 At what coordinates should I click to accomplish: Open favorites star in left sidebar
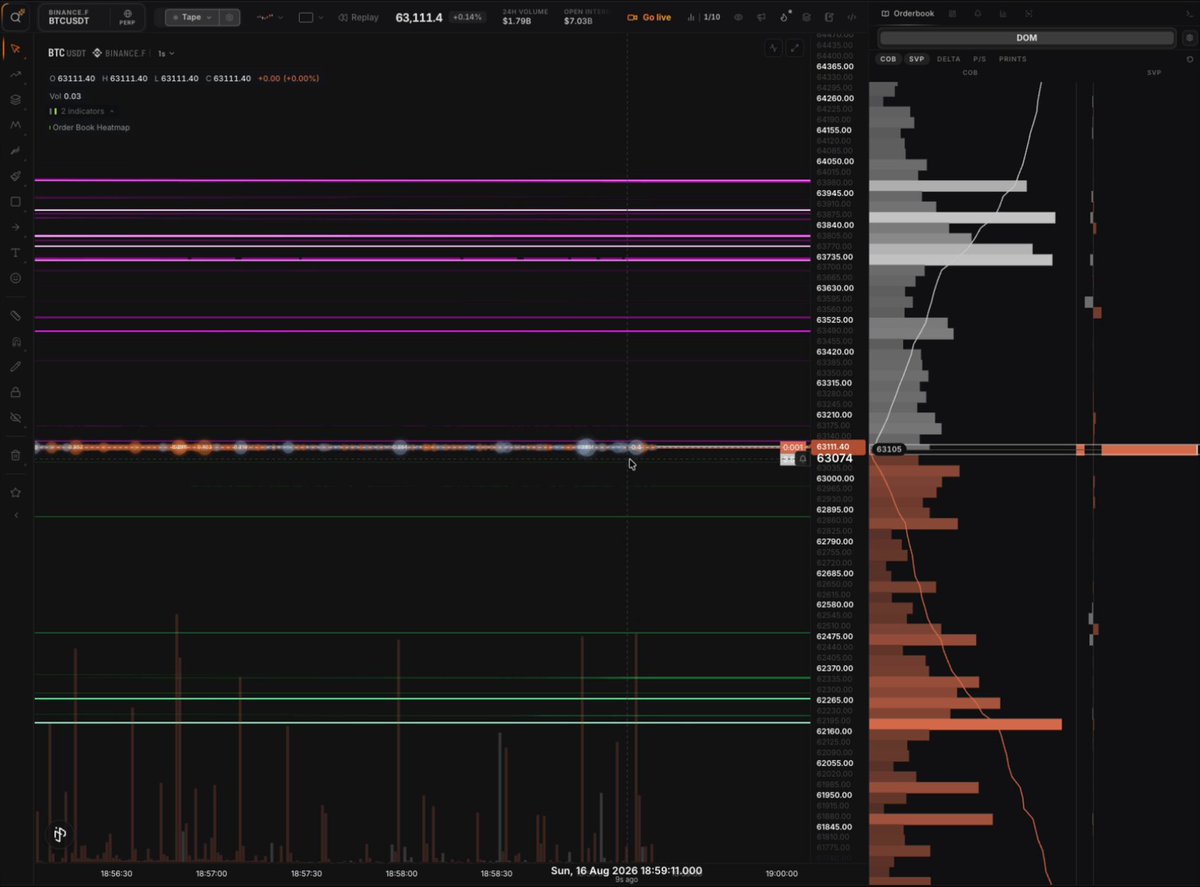click(x=16, y=492)
